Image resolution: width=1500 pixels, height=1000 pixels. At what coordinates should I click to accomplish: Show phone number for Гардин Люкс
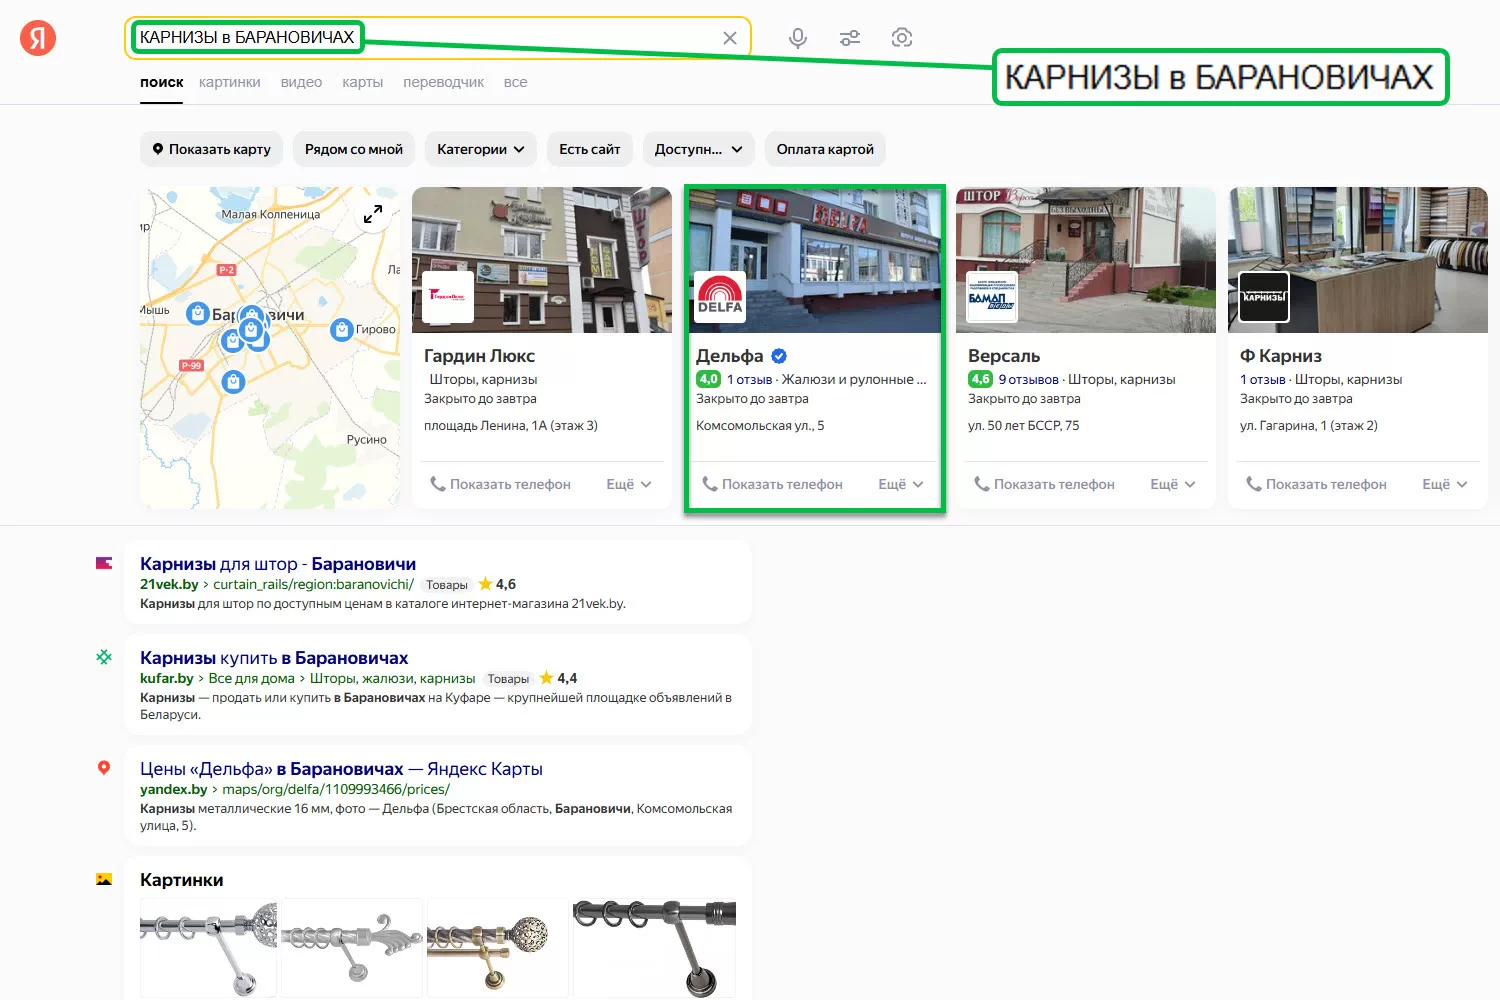pos(500,484)
